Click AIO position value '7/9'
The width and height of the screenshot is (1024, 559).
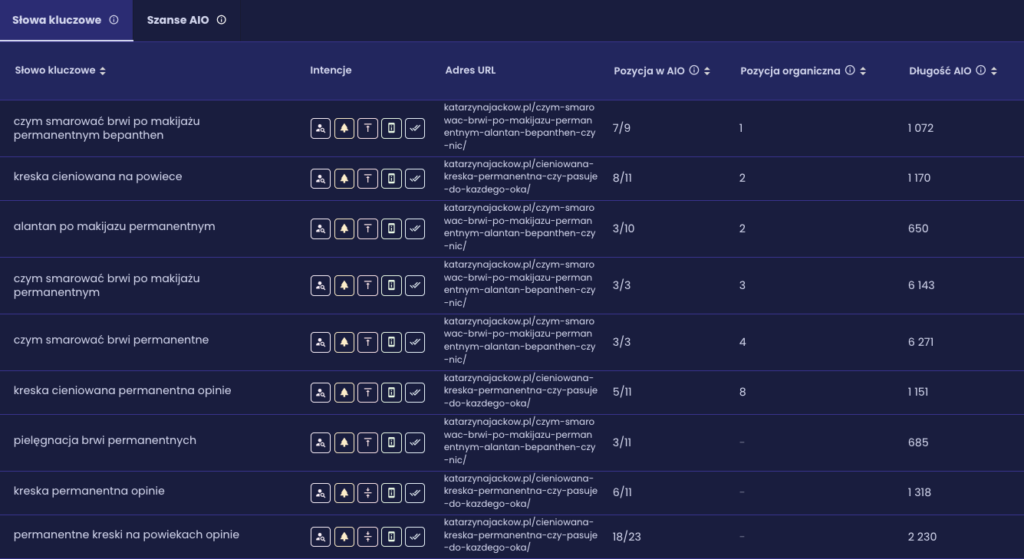pyautogui.click(x=622, y=128)
